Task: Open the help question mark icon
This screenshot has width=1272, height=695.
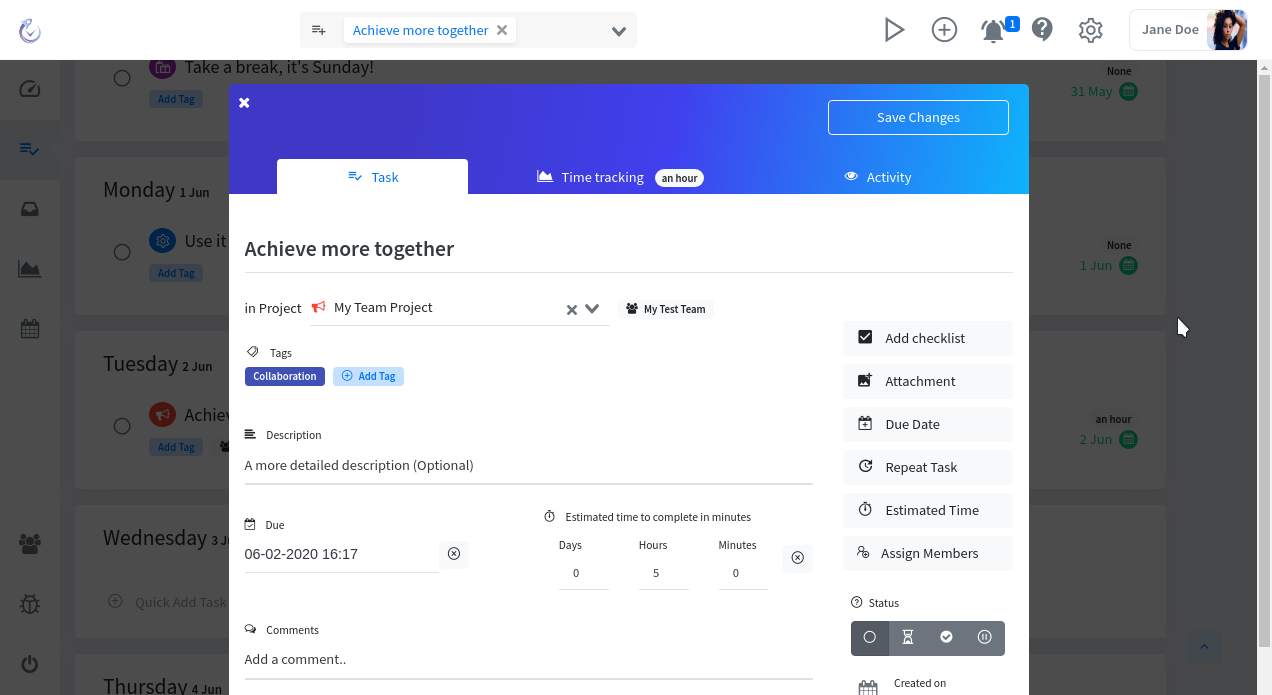Action: coord(1042,30)
